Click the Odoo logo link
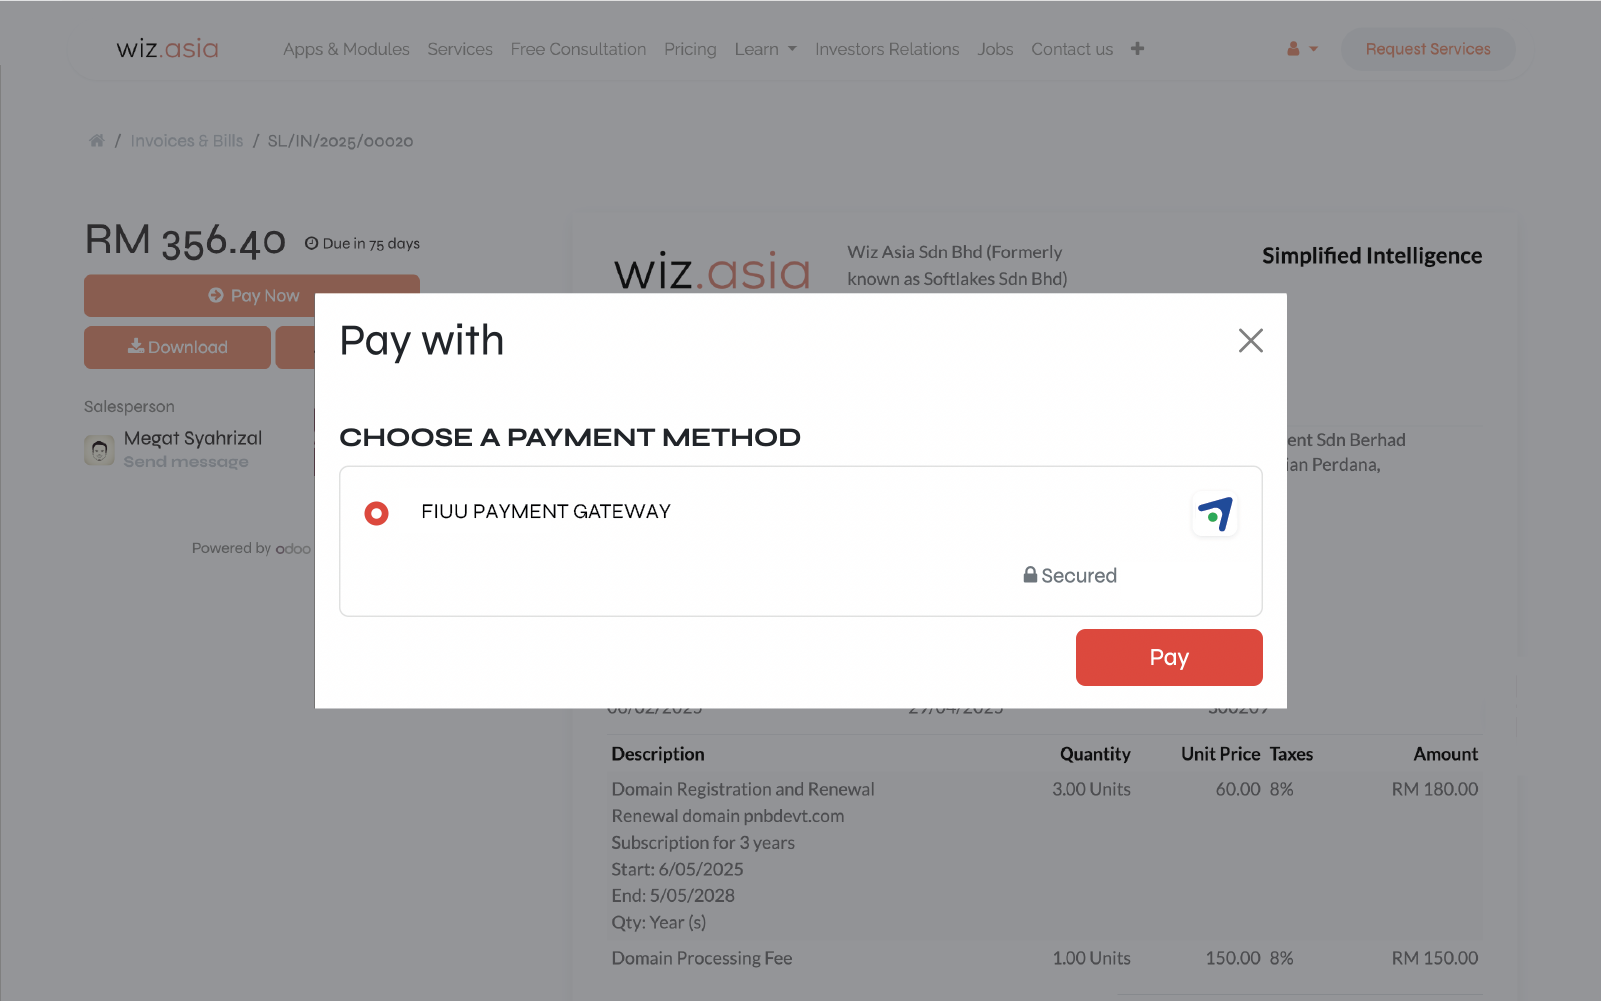Screen dimensions: 1601x1001 (293, 549)
